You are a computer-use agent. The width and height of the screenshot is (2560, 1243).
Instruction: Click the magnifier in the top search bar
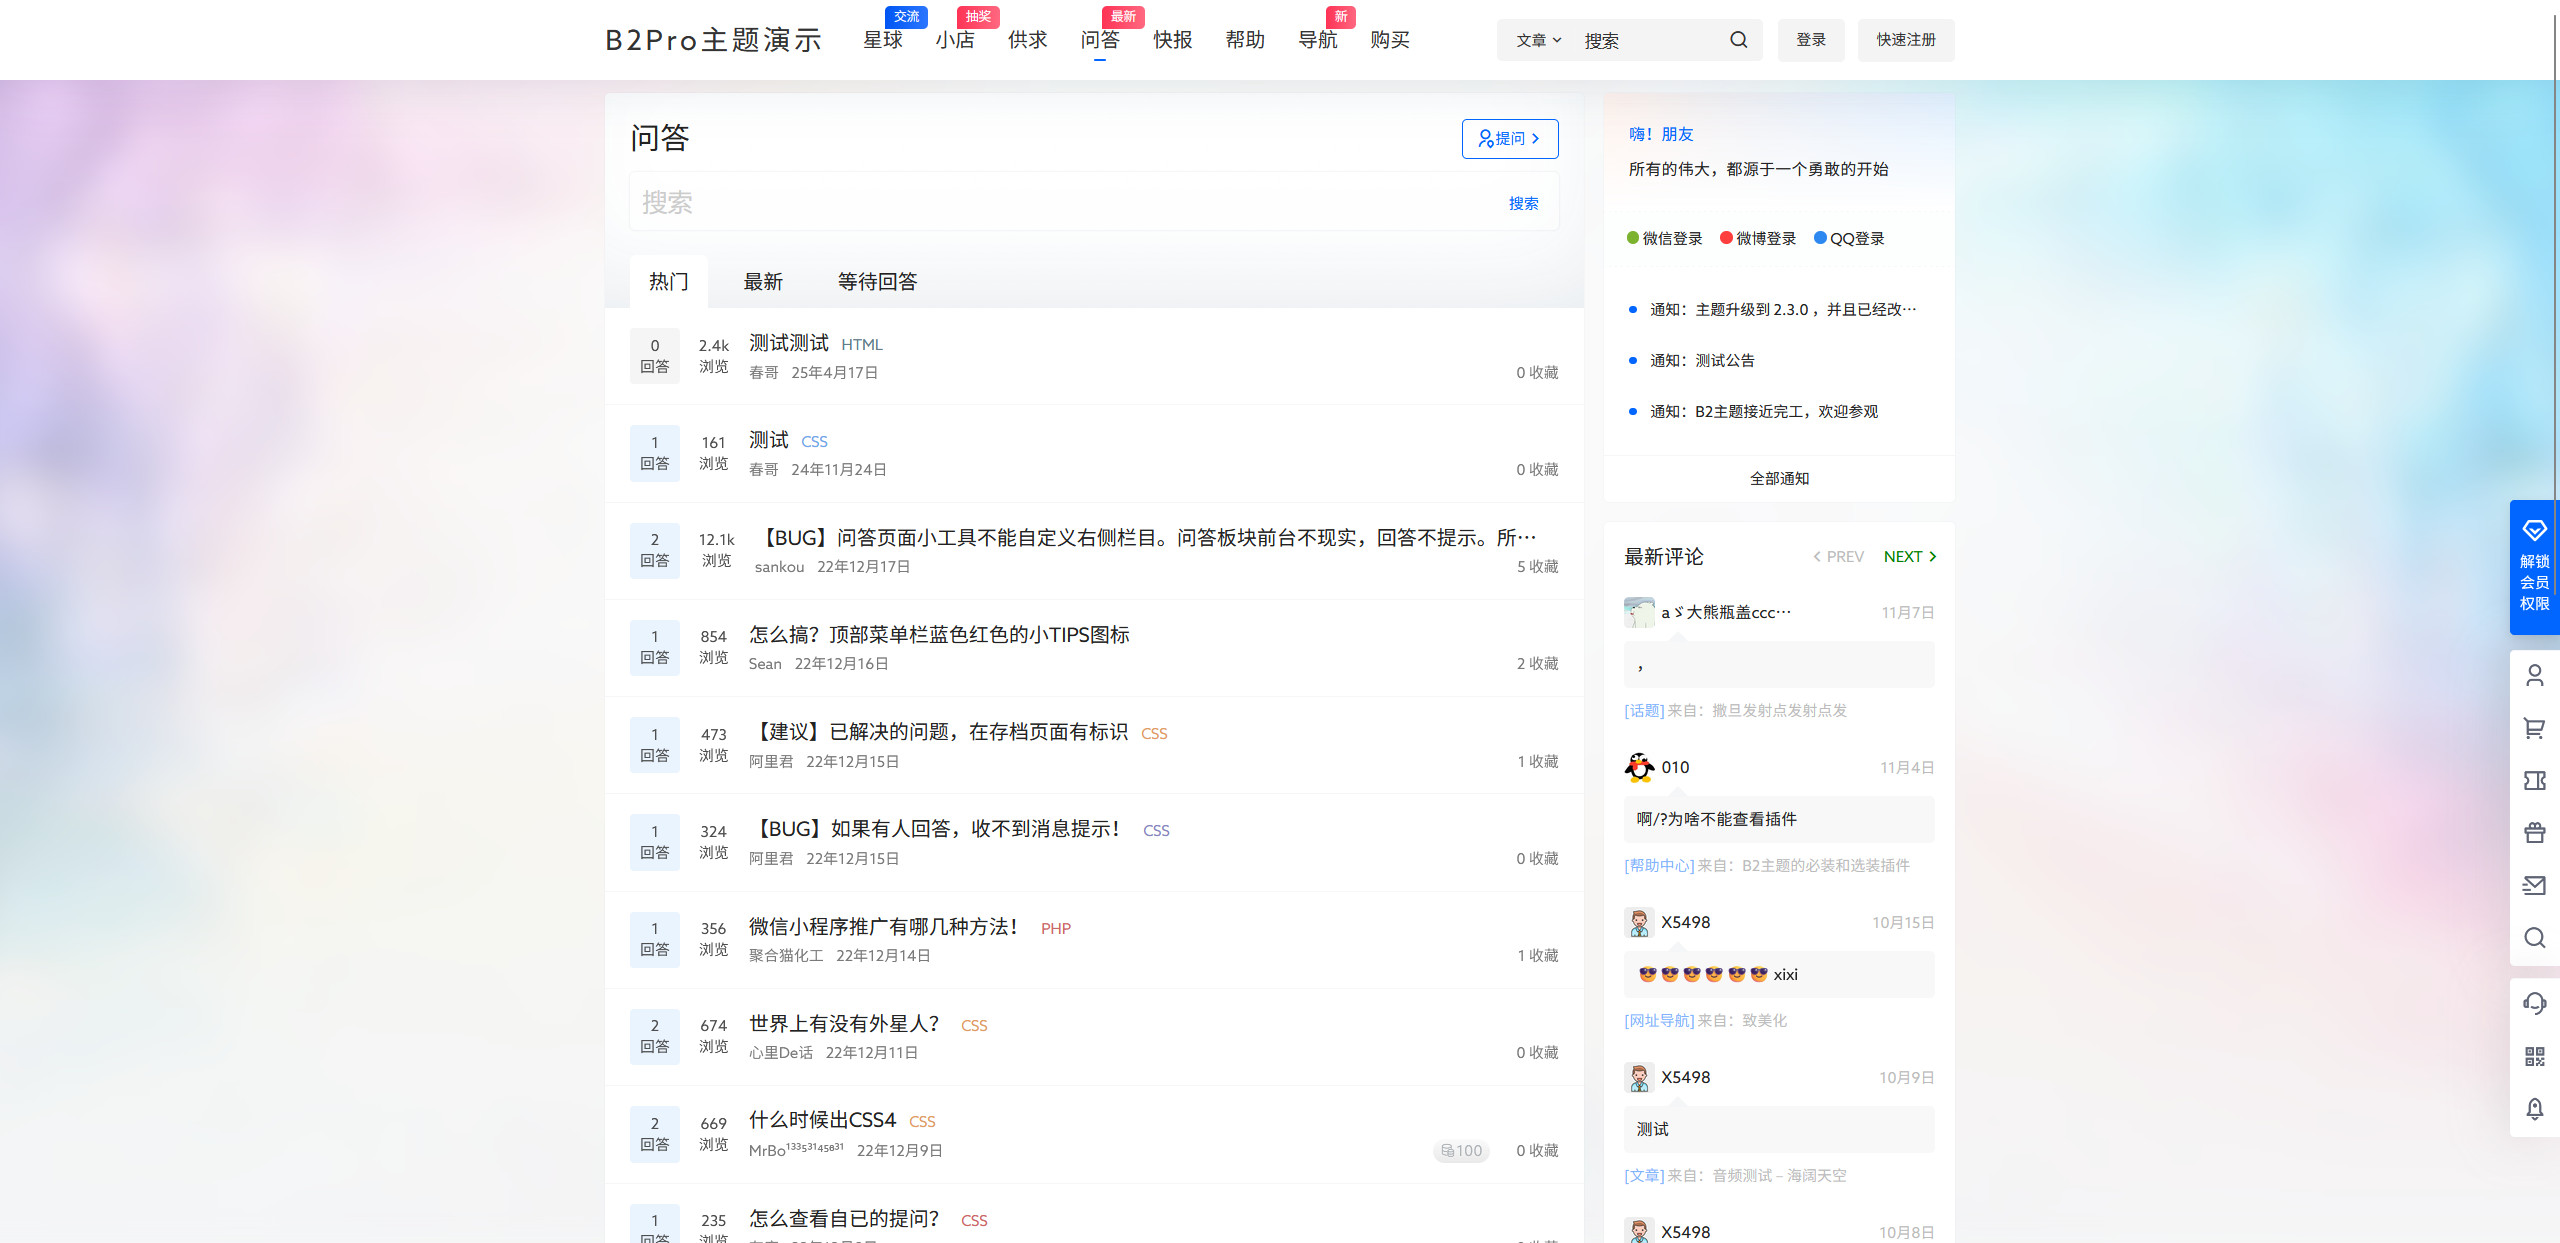pos(1739,40)
